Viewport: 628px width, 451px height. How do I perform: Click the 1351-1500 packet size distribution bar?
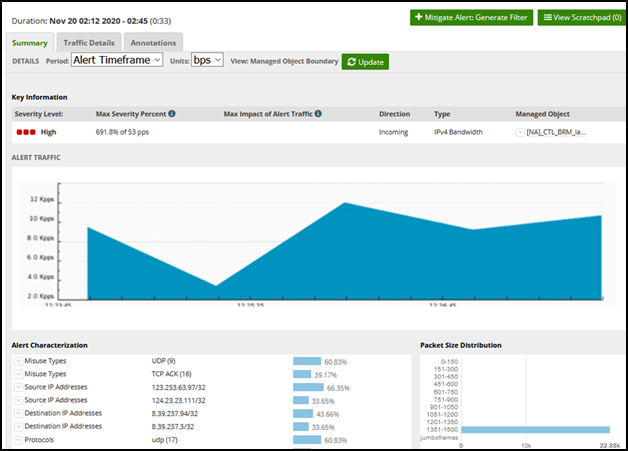[x=535, y=430]
